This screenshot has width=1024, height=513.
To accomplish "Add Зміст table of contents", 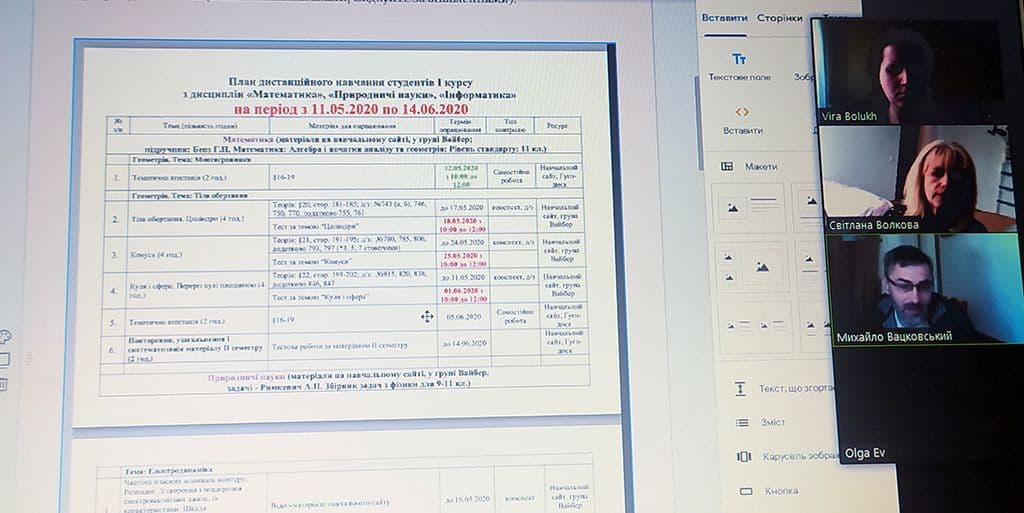I will tap(773, 423).
